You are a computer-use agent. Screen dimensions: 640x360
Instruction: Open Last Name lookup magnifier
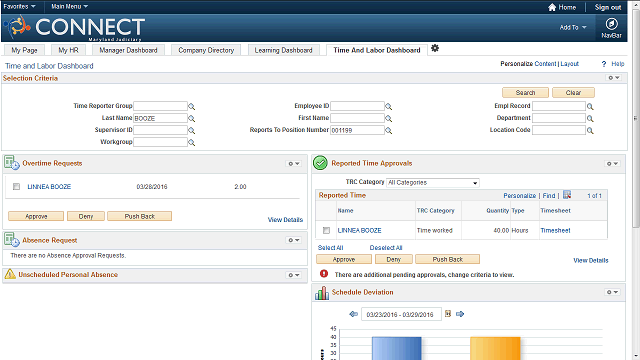point(191,119)
